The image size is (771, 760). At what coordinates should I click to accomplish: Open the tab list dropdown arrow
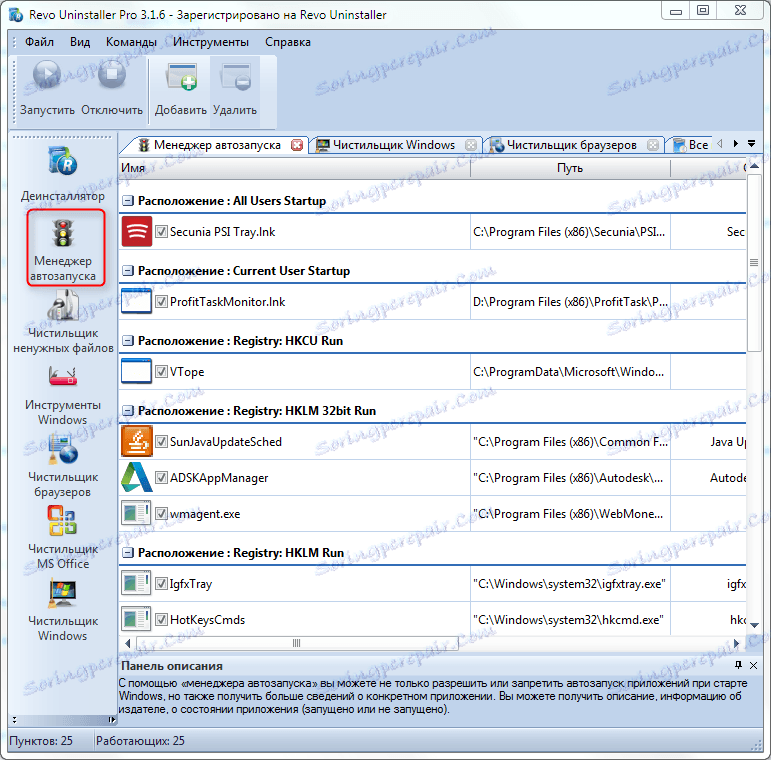(x=751, y=144)
